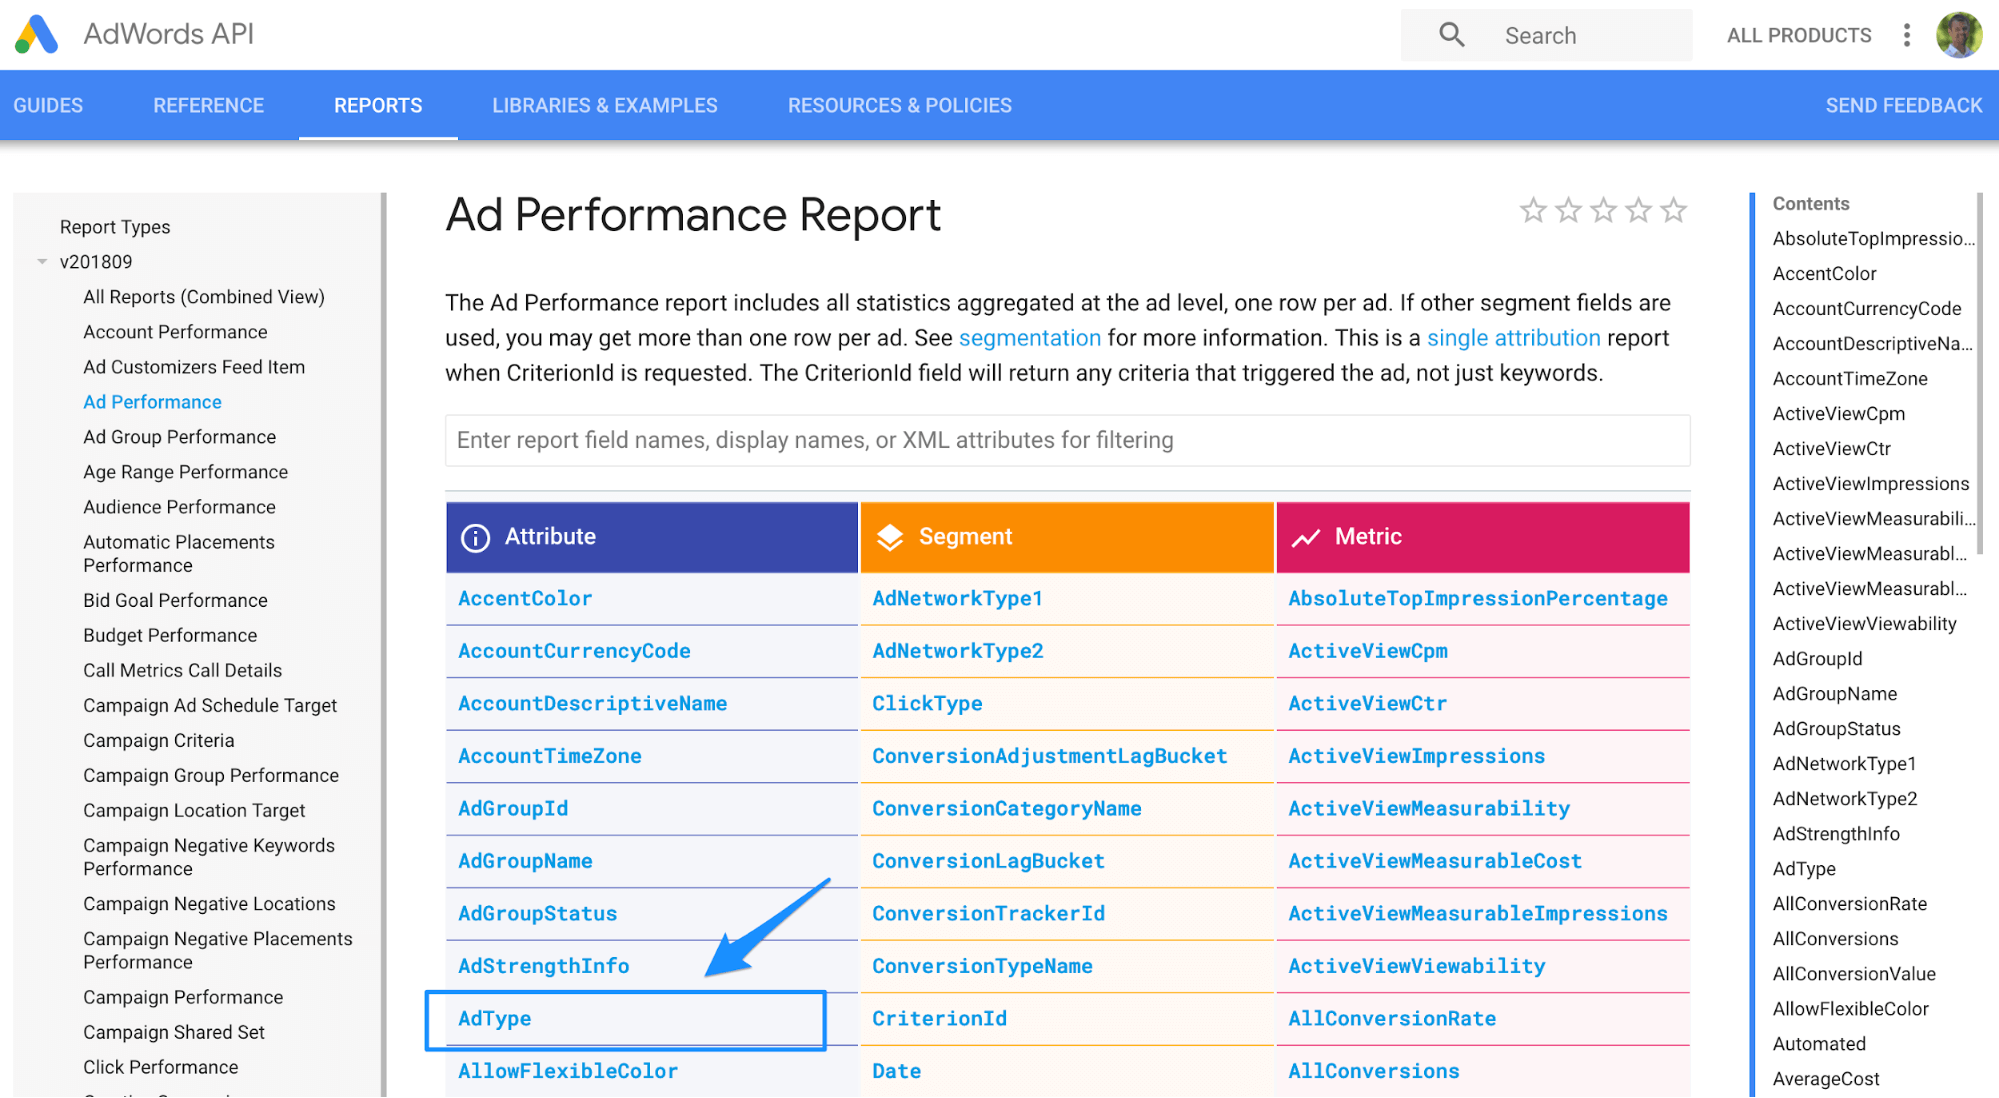Open the ClickType segment link
Viewport: 1999px width, 1098px height.
[x=927, y=703]
